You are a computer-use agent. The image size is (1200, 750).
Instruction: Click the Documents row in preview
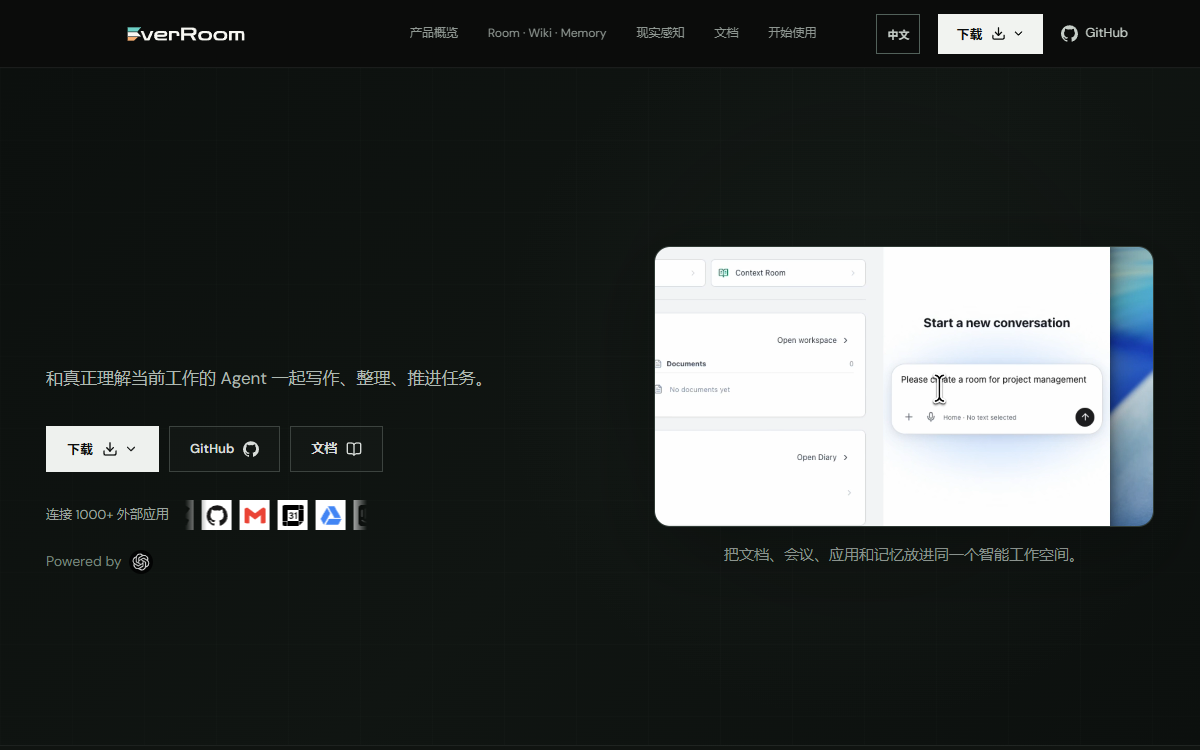point(755,364)
